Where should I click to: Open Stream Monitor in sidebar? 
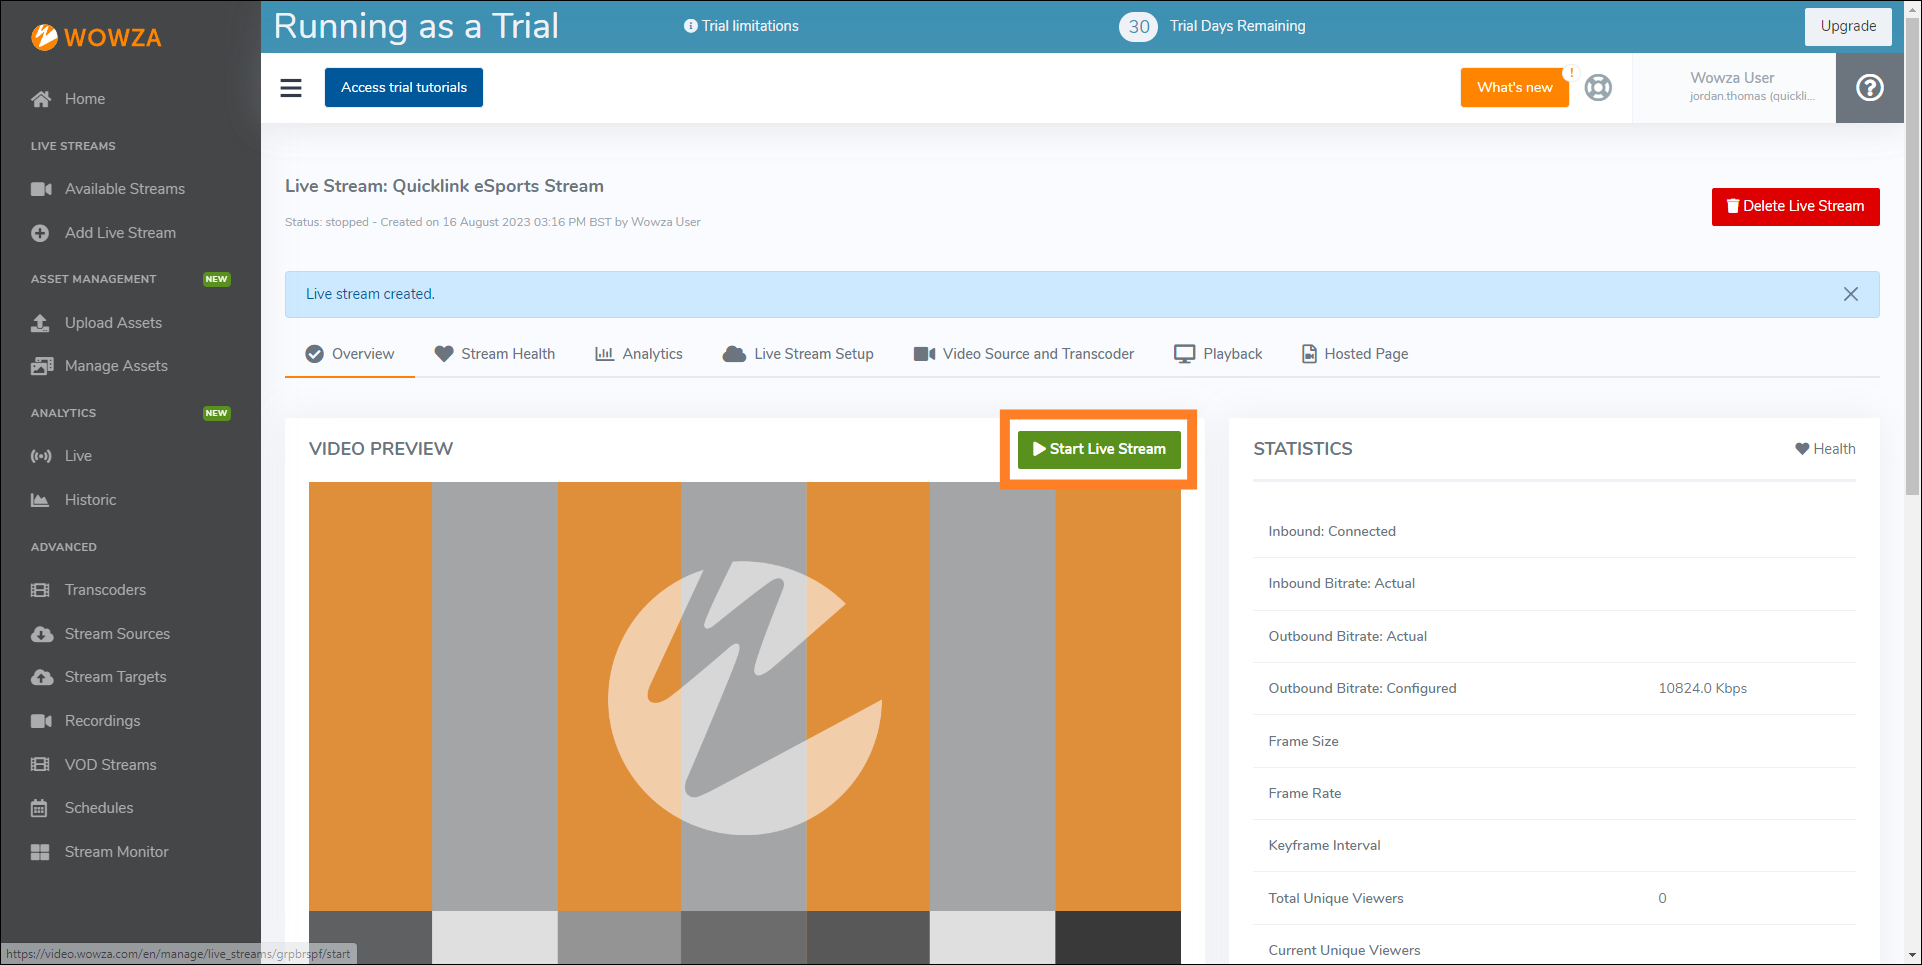116,852
